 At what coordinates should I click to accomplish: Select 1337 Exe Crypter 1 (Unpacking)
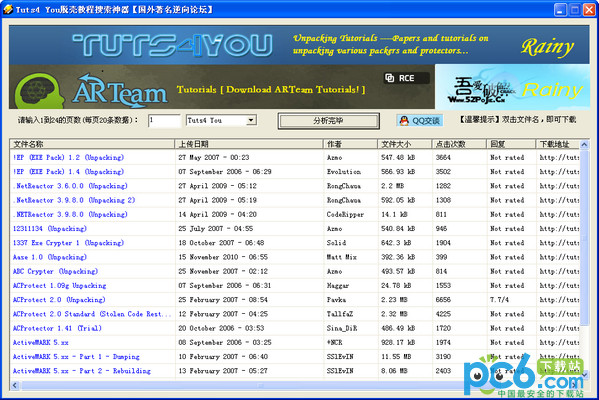pos(68,243)
